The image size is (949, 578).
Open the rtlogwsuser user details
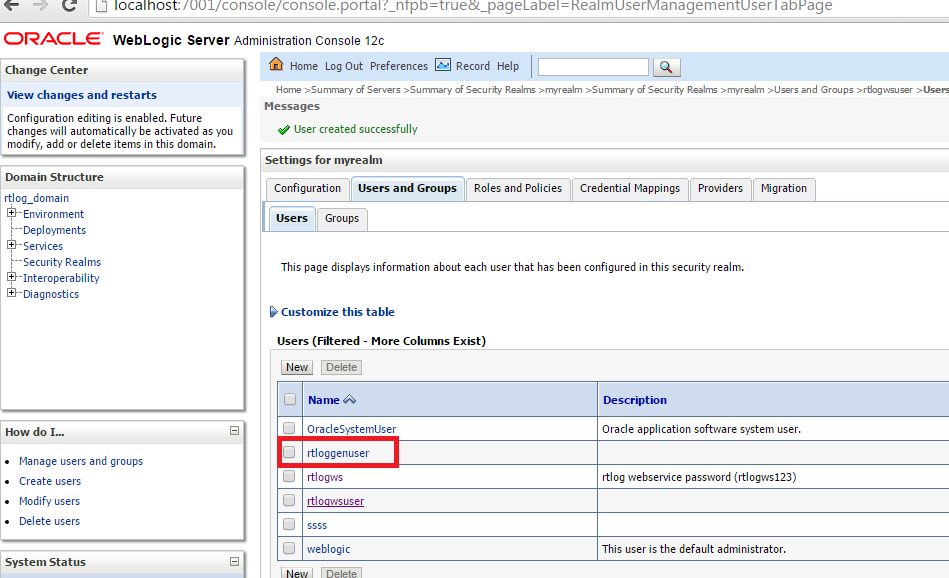click(x=335, y=500)
